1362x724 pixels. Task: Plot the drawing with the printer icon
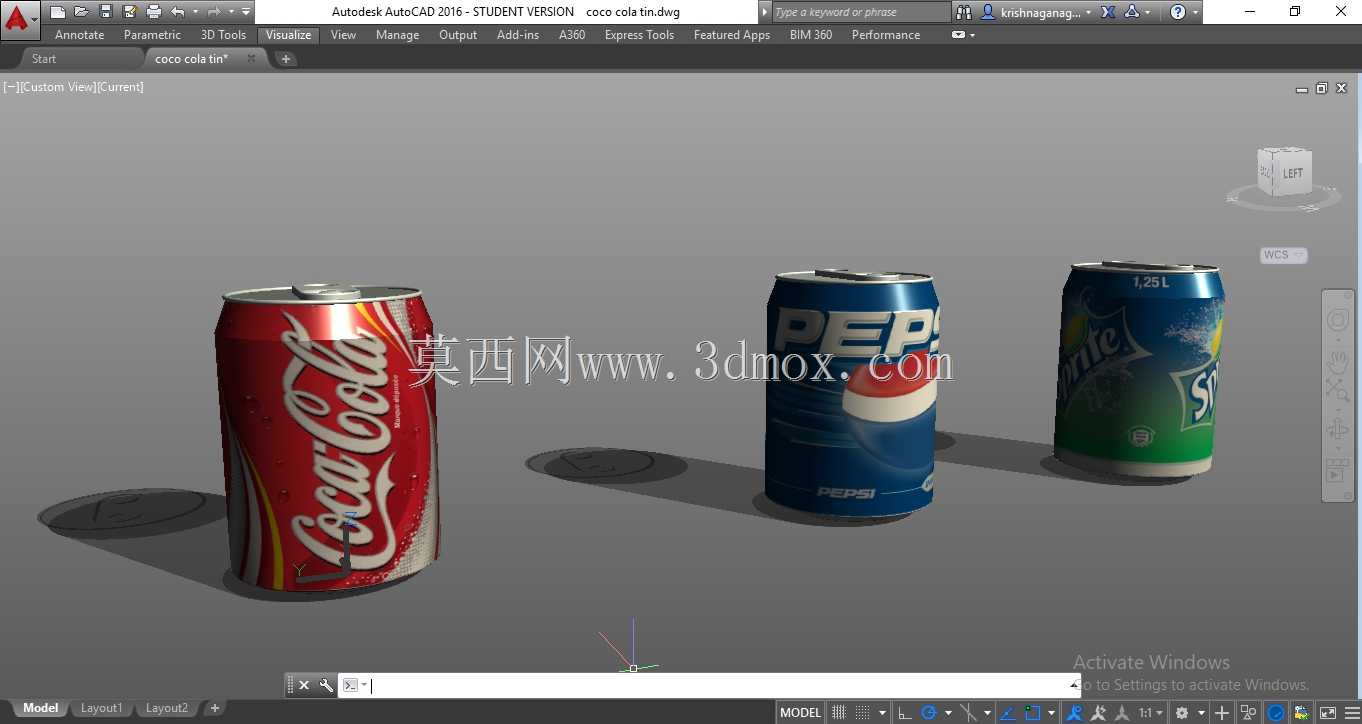(x=154, y=12)
